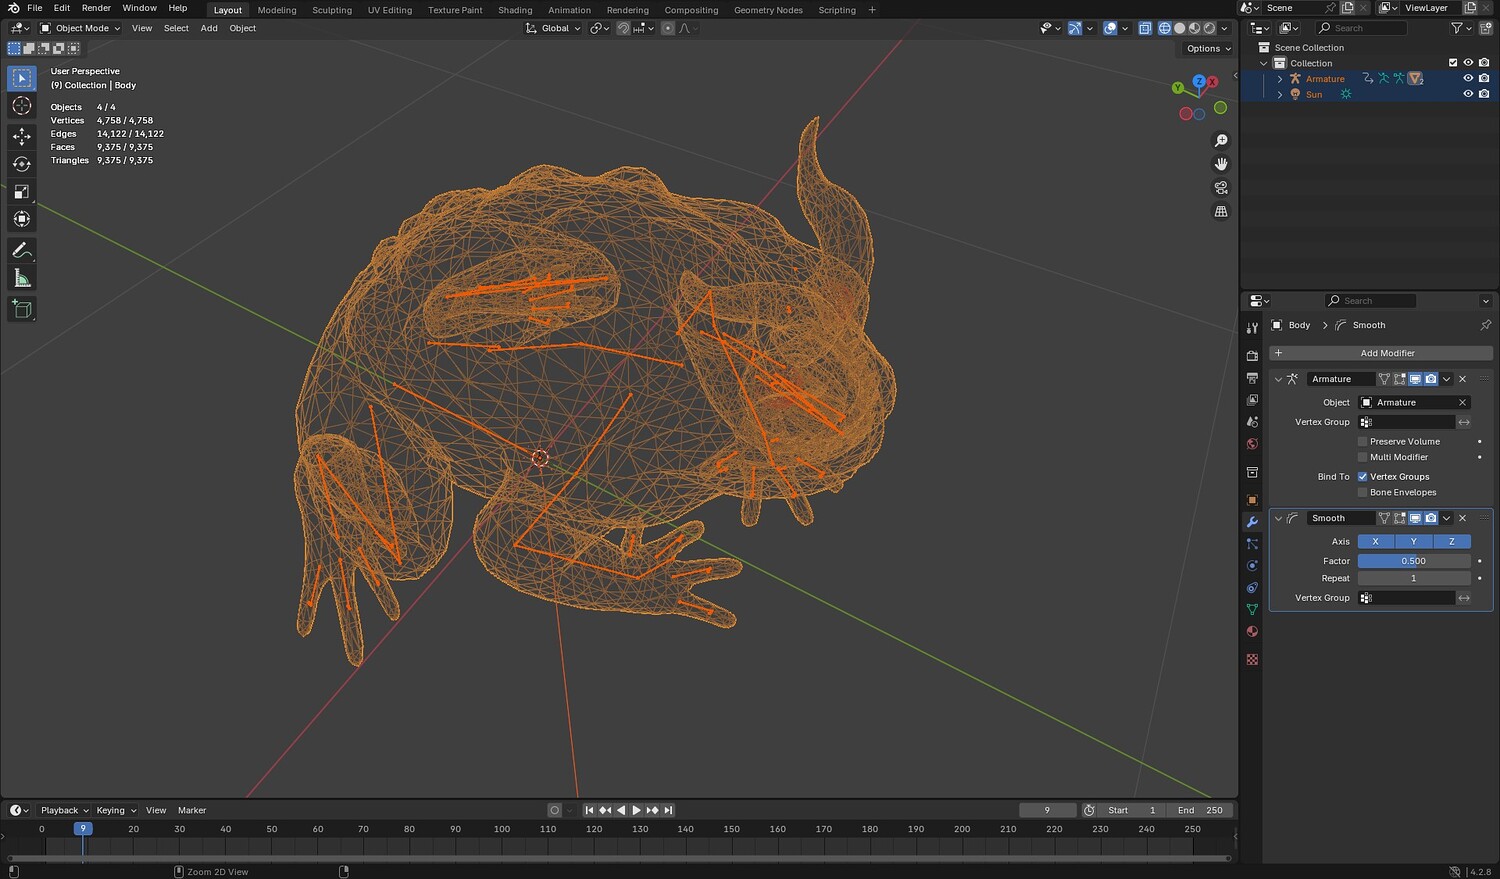The height and width of the screenshot is (879, 1500).
Task: Select the Measure ruler tool
Action: click(x=22, y=278)
